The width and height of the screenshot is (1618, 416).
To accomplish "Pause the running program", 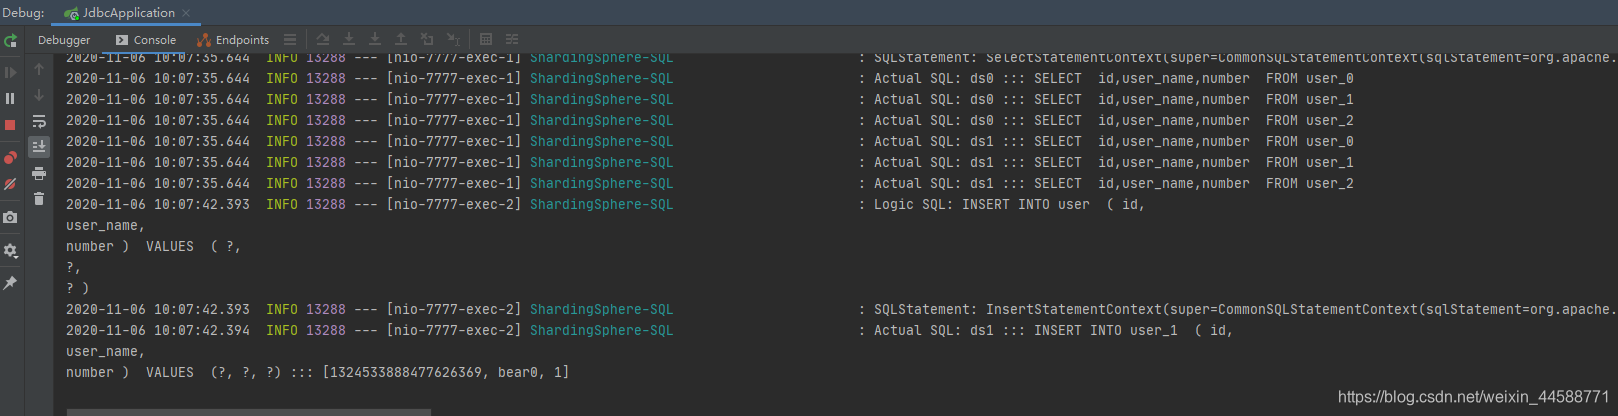I will click(x=10, y=99).
